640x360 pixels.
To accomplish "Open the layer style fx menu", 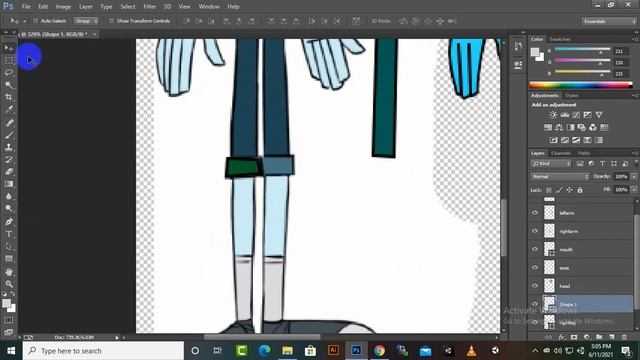I will click(x=562, y=337).
